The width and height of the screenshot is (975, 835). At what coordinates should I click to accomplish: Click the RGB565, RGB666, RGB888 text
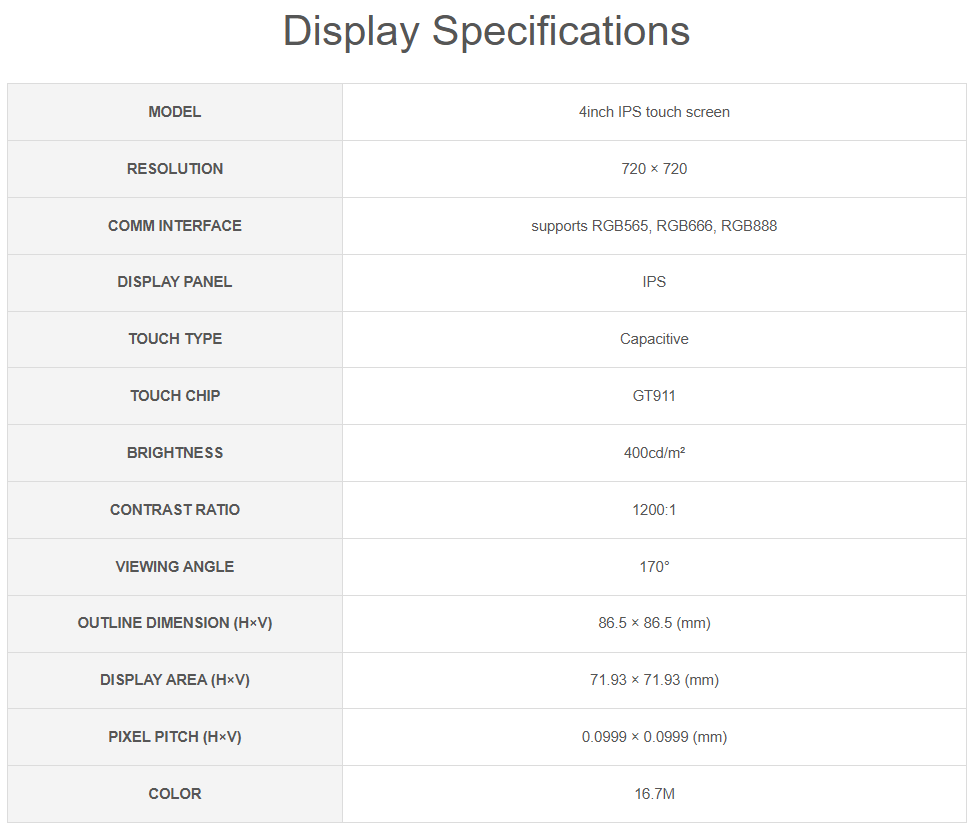tap(654, 226)
